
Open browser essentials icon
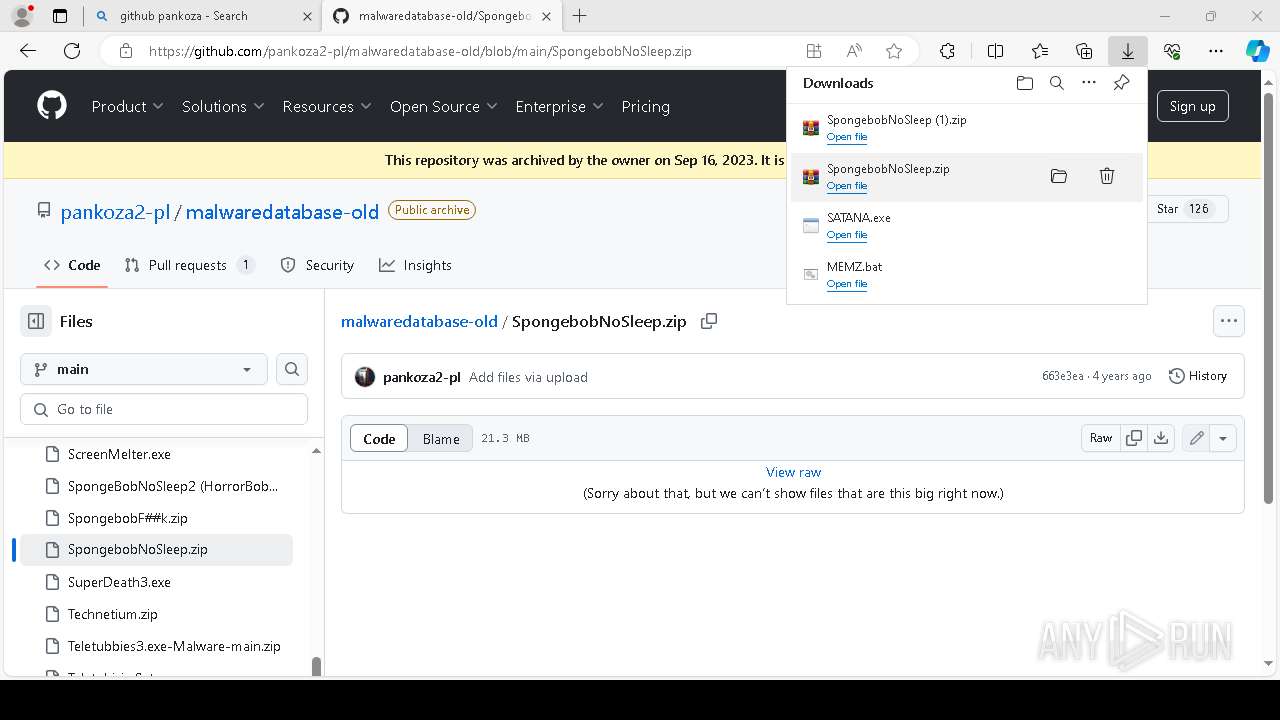point(1172,51)
